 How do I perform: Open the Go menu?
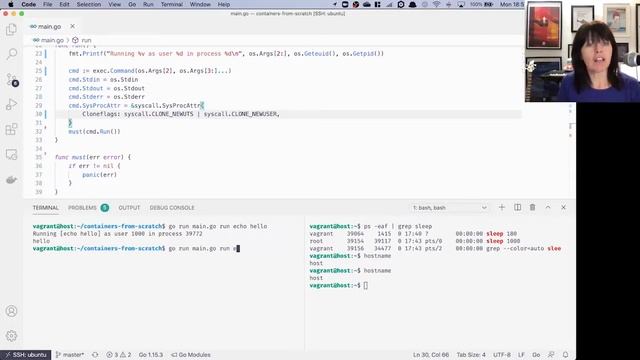[132, 4]
